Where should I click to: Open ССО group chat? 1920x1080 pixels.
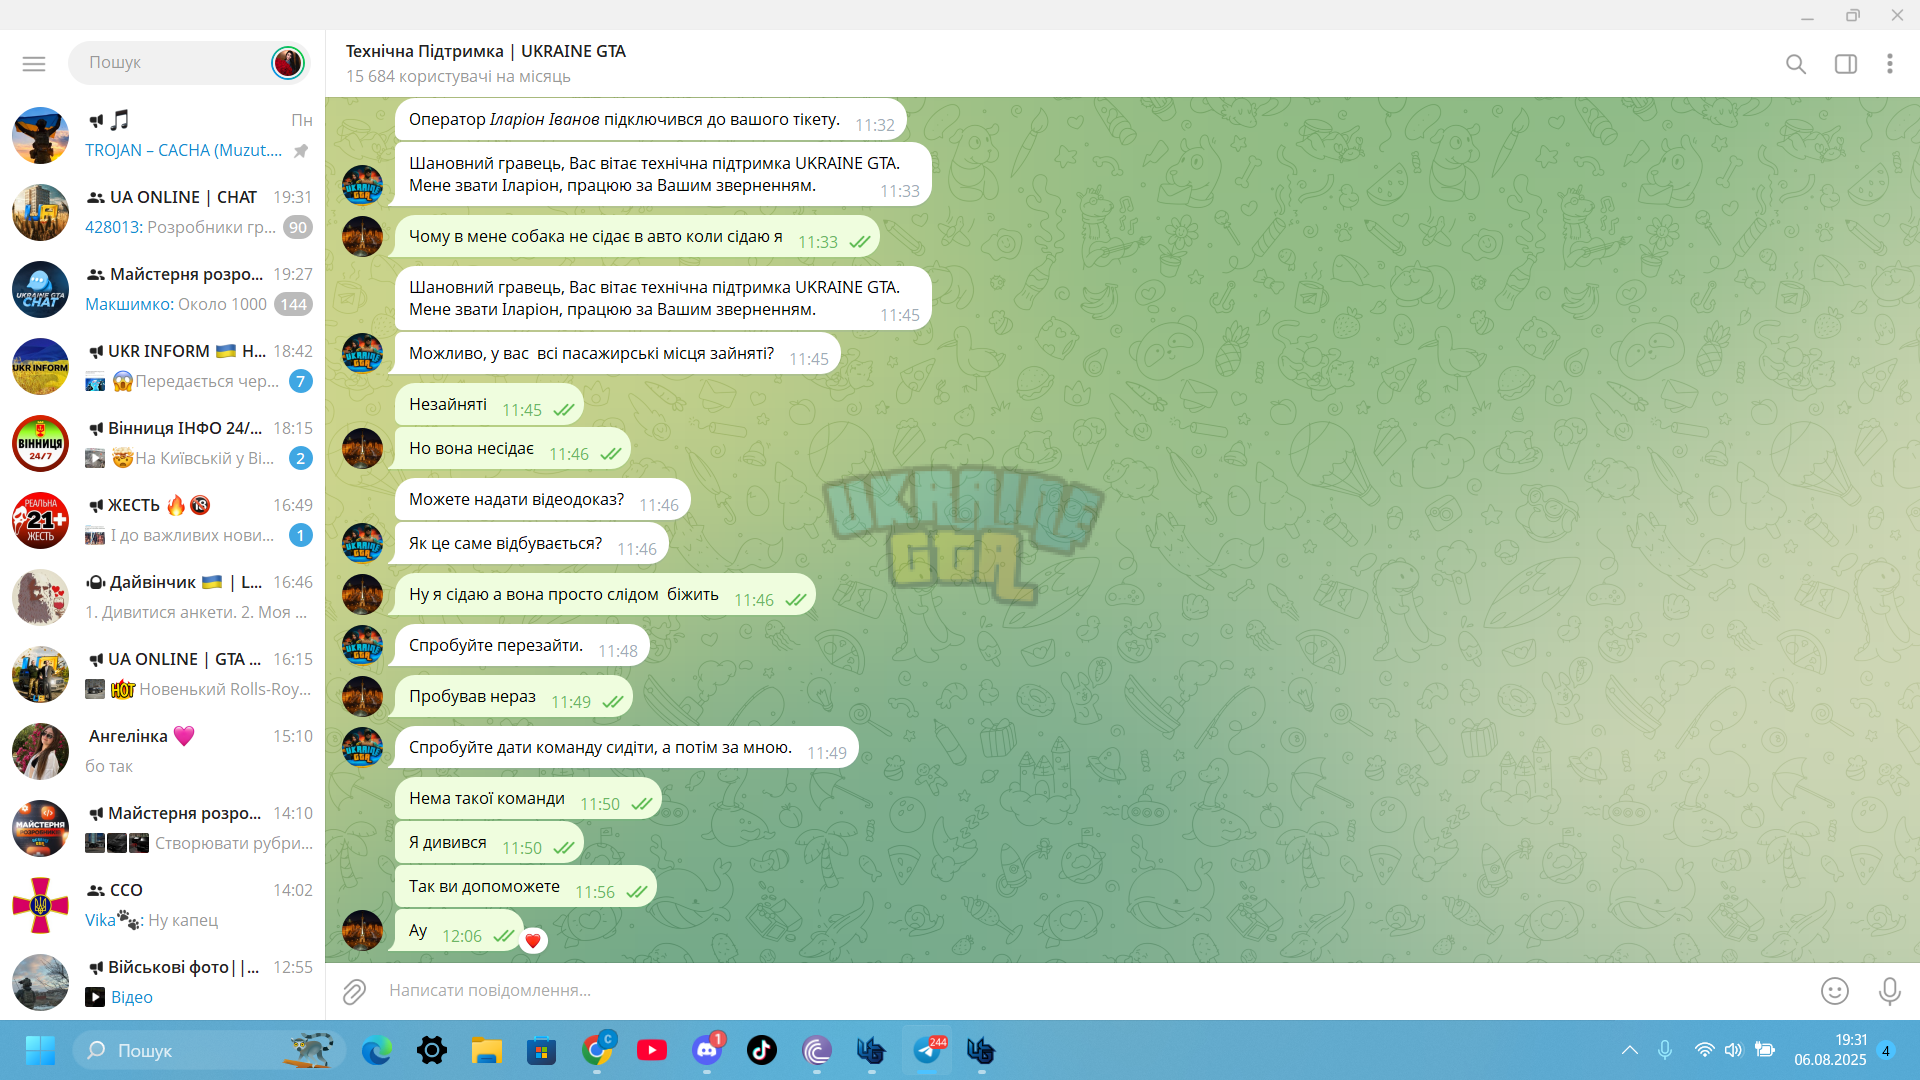tap(162, 905)
